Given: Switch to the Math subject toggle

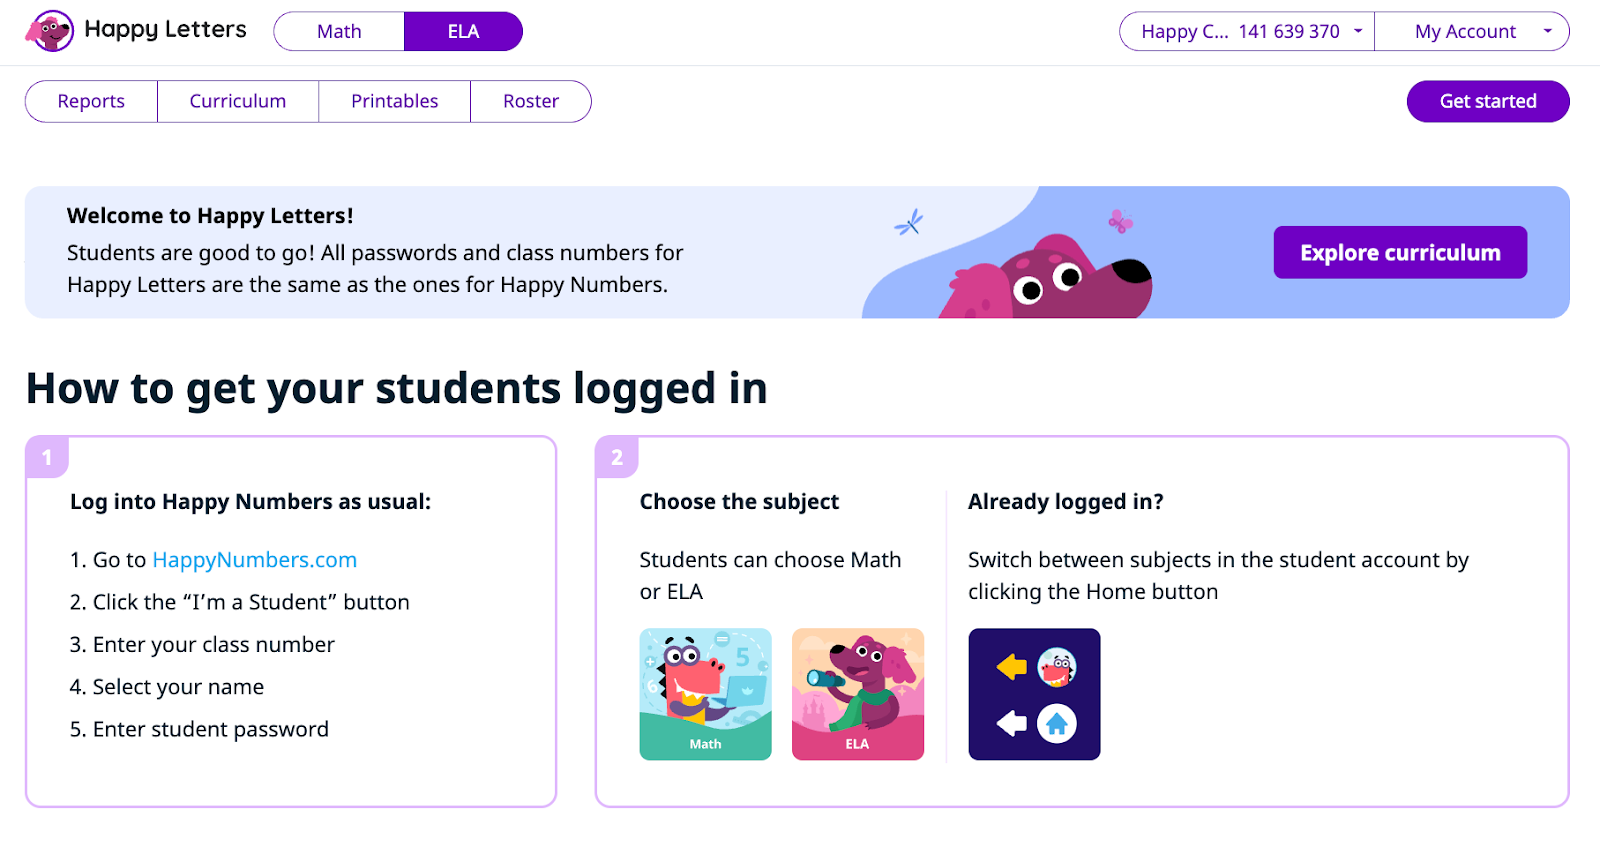Looking at the screenshot, I should coord(339,31).
